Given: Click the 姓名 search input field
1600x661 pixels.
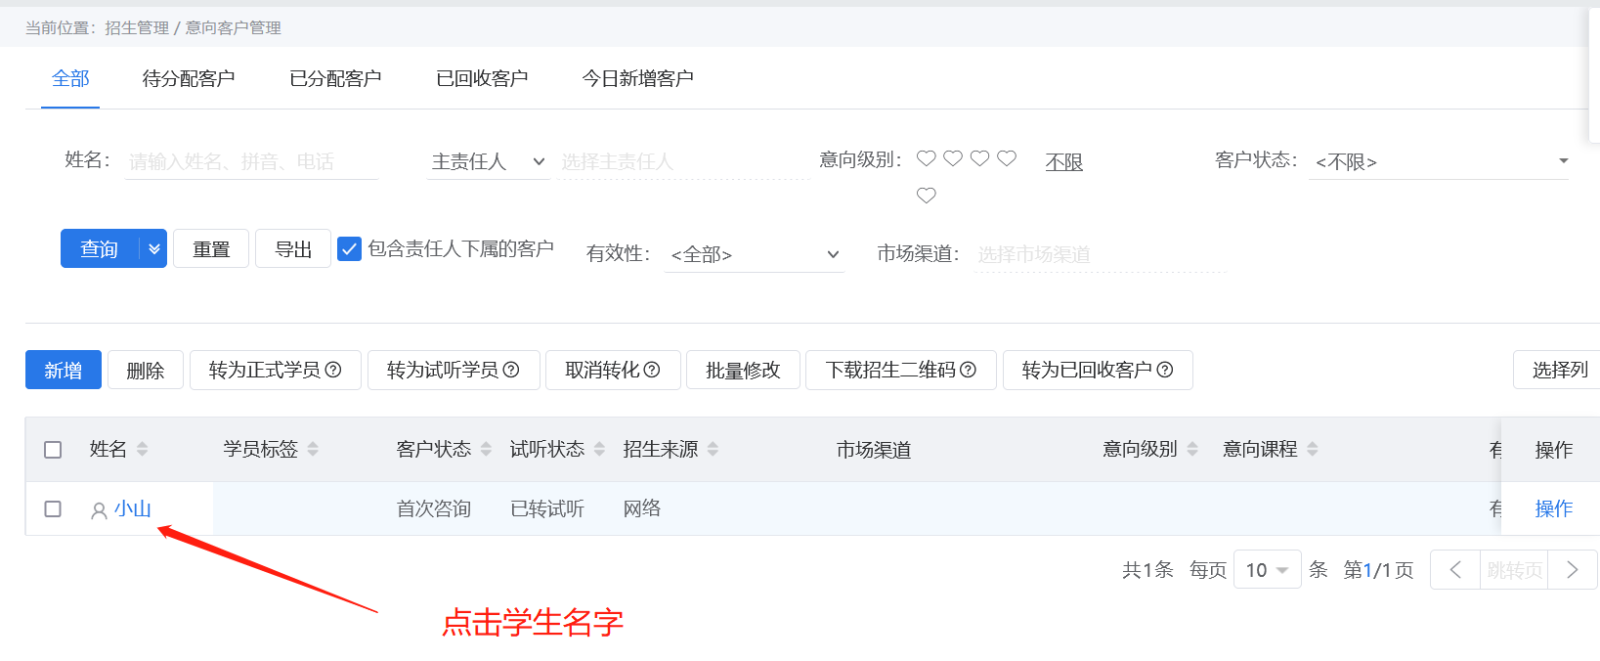Looking at the screenshot, I should pos(252,162).
